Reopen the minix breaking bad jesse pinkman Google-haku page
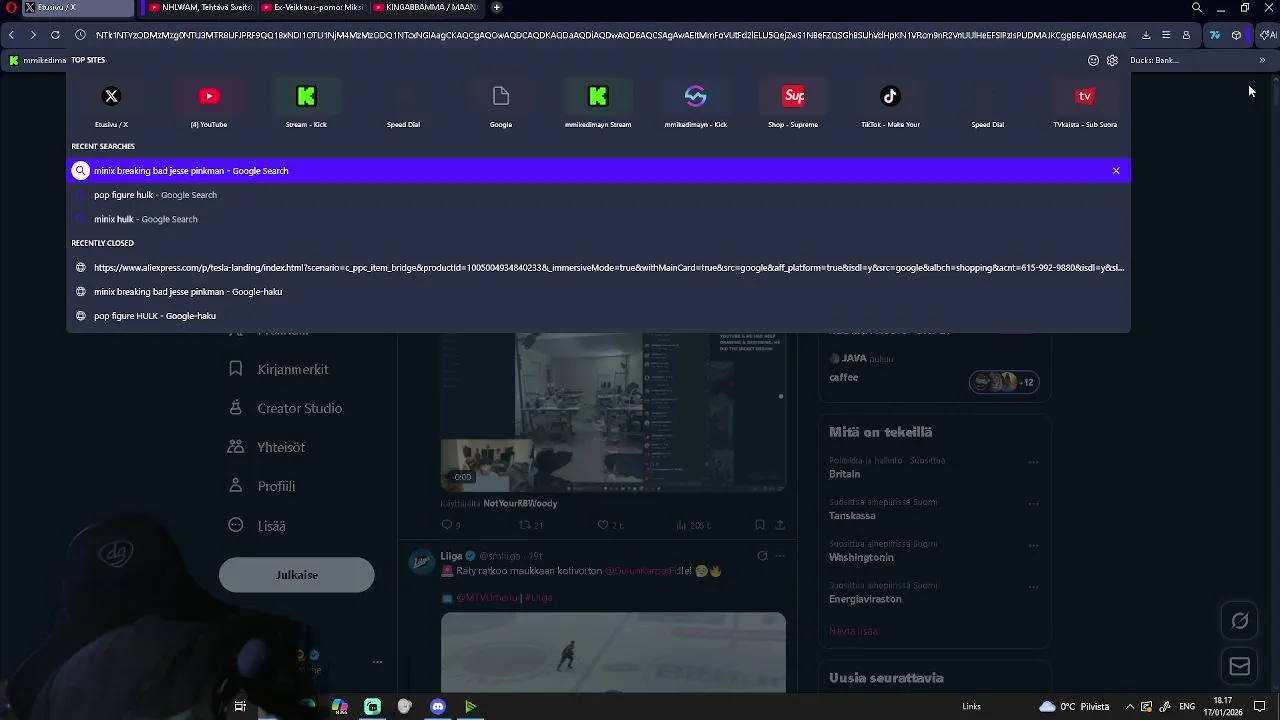The width and height of the screenshot is (1280, 720). tap(598, 292)
